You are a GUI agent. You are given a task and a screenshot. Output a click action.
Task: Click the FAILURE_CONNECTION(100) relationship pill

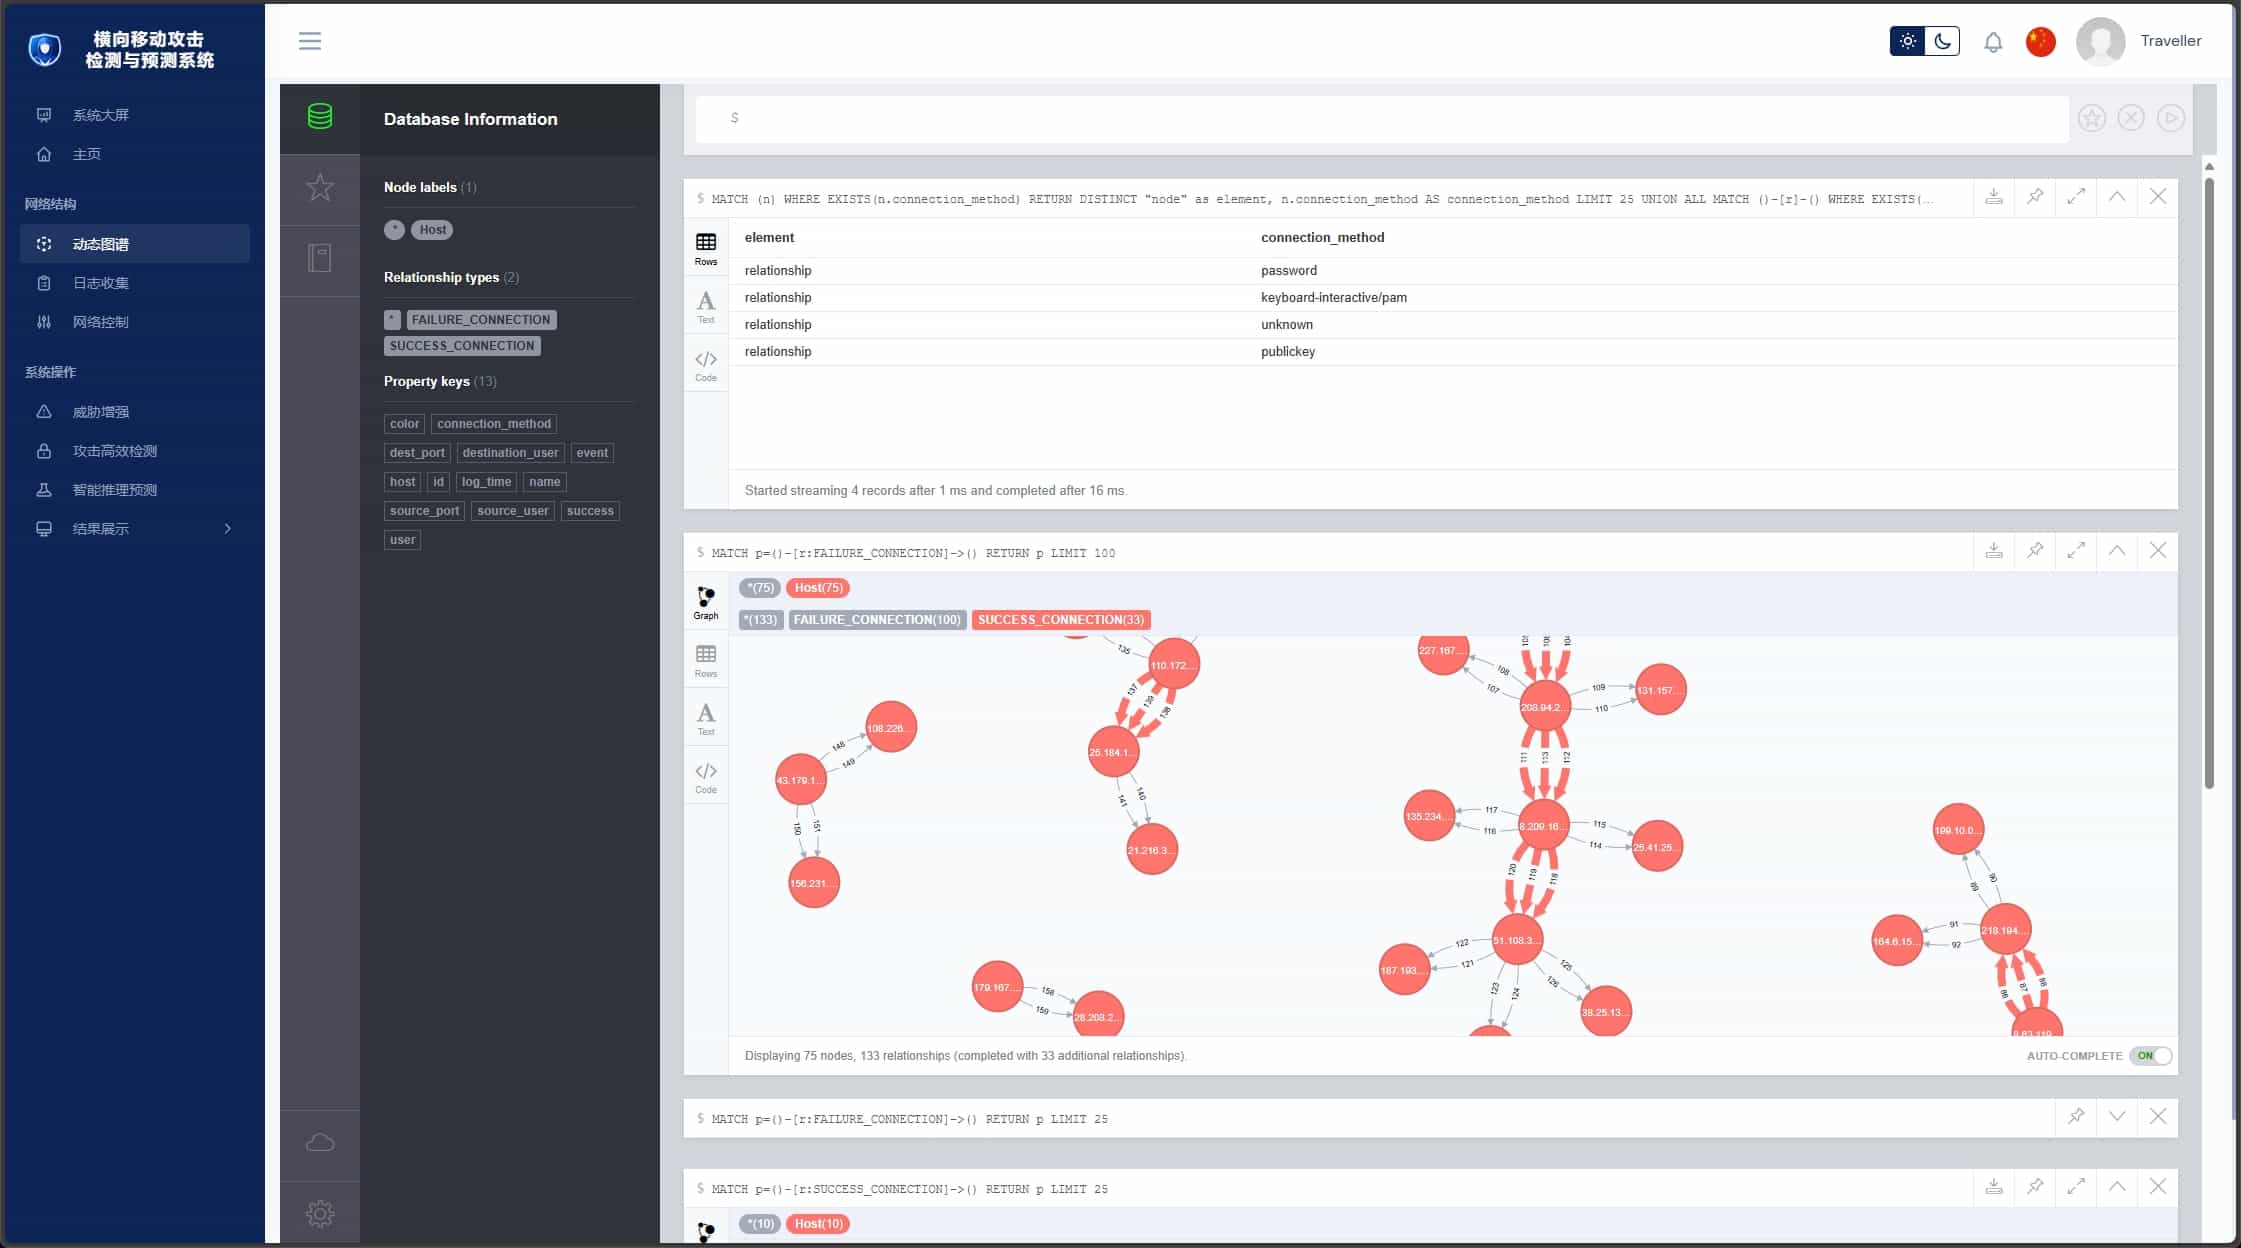[877, 620]
